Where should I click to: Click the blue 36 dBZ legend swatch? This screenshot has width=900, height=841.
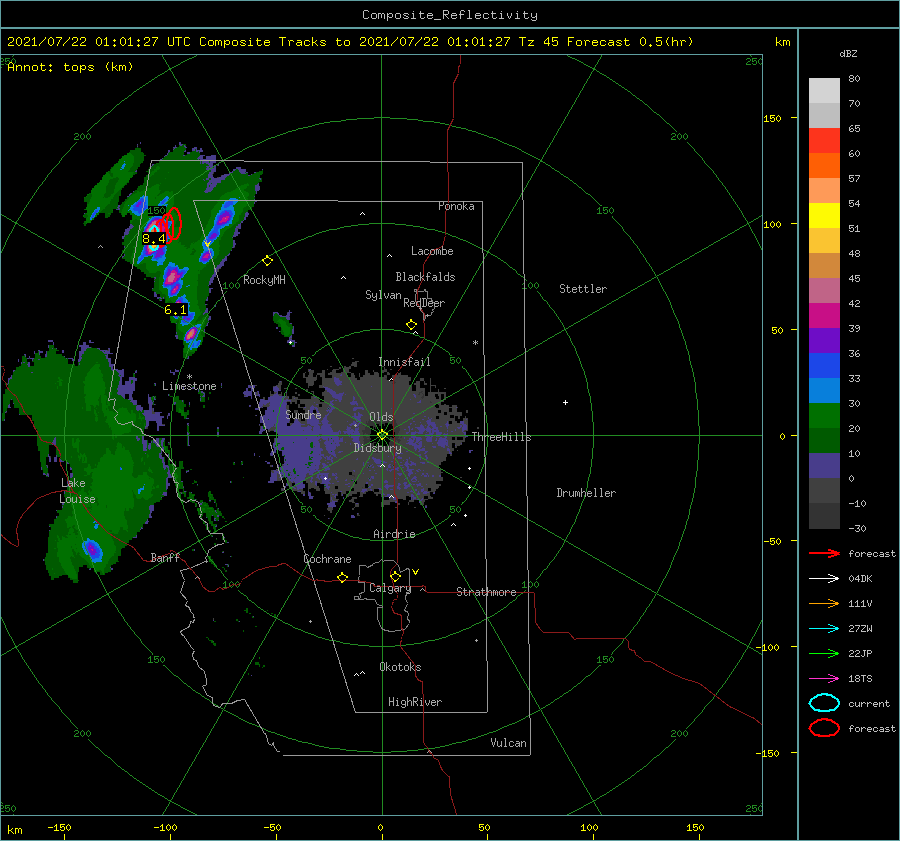[x=824, y=365]
